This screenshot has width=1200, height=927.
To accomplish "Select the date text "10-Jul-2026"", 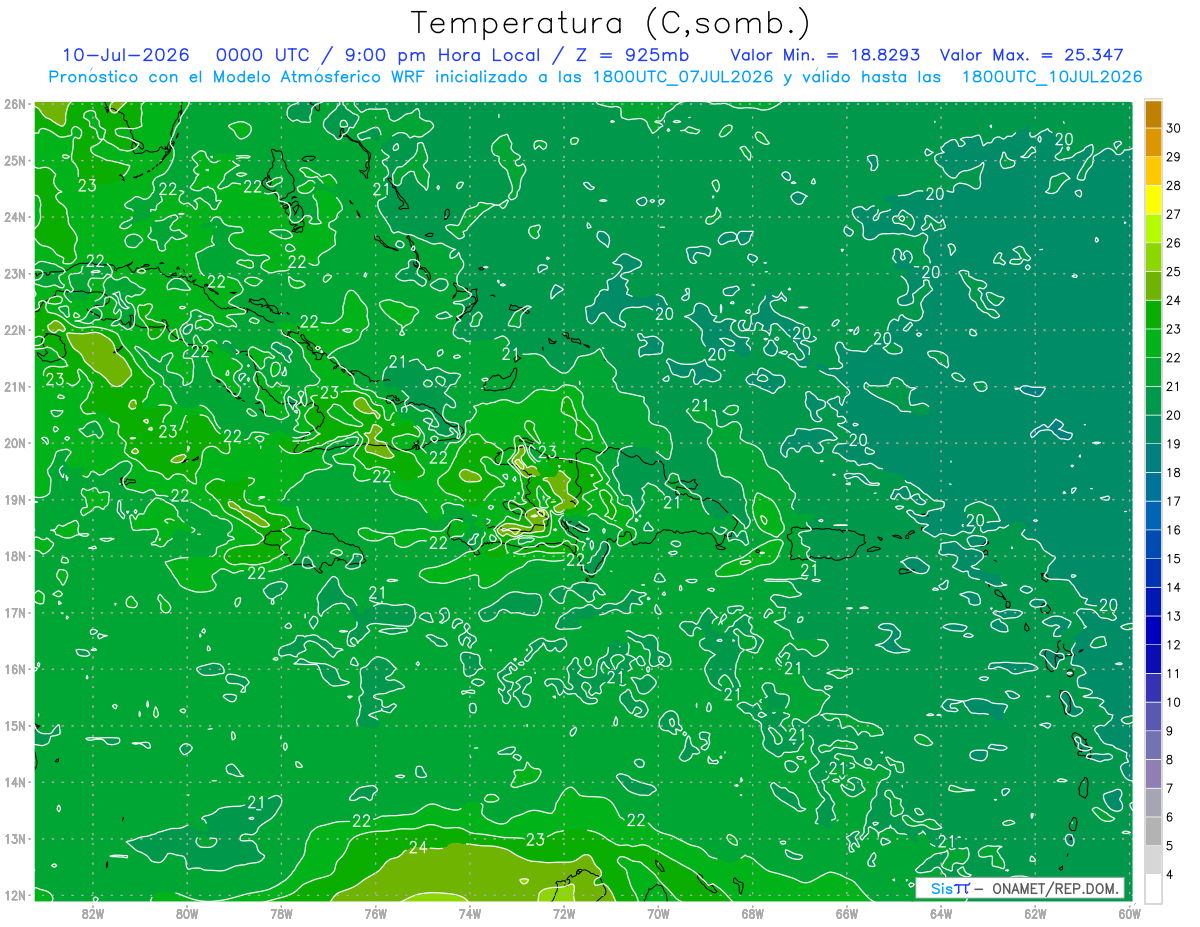I will click(x=126, y=55).
